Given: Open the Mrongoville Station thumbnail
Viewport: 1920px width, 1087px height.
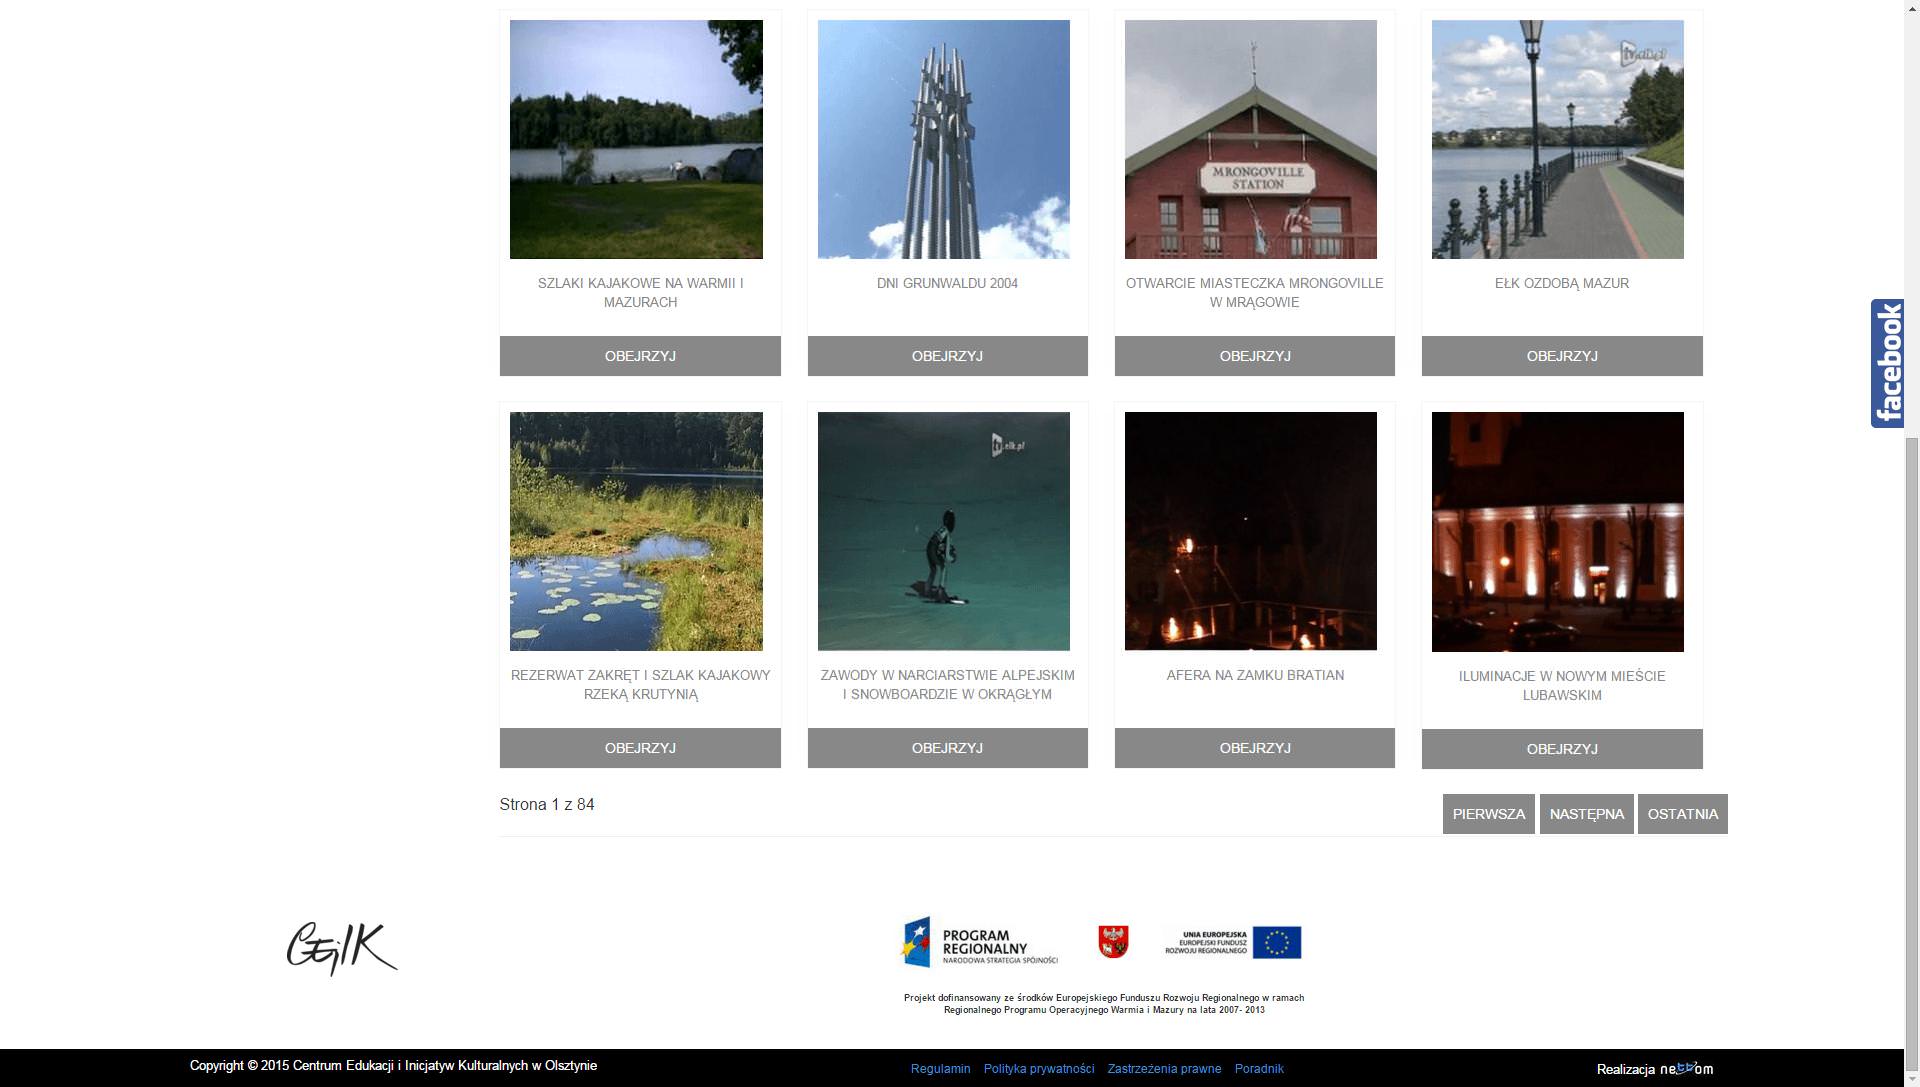Looking at the screenshot, I should (1250, 140).
